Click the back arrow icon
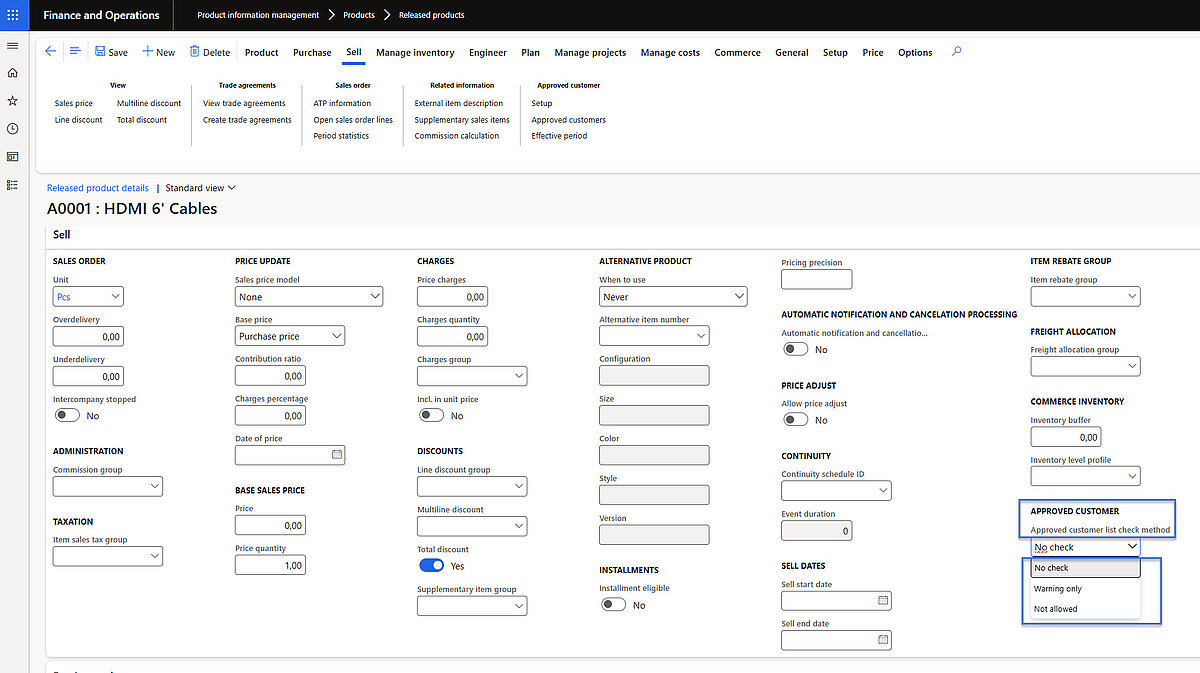 point(51,51)
